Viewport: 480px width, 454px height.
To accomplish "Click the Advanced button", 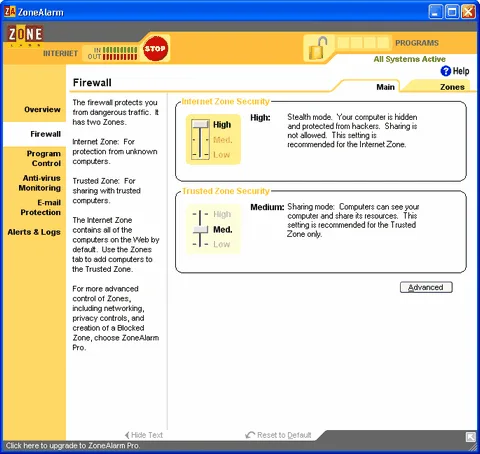I will coord(426,287).
